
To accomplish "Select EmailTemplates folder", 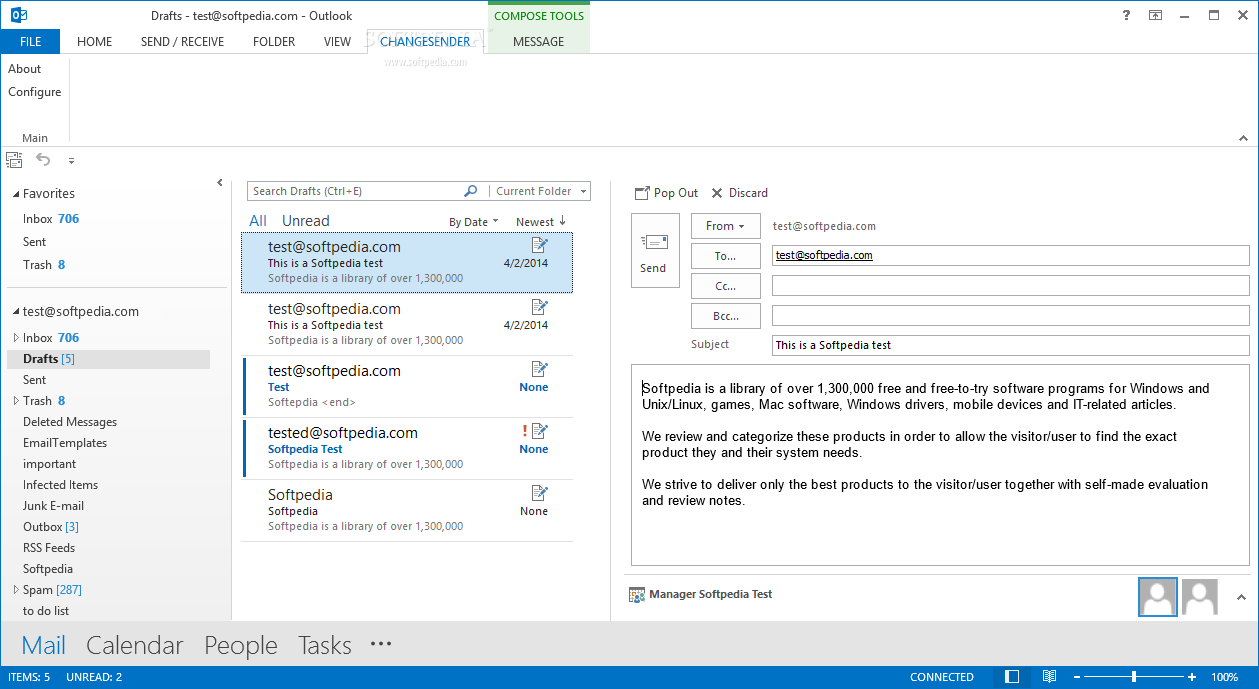I will pyautogui.click(x=65, y=443).
